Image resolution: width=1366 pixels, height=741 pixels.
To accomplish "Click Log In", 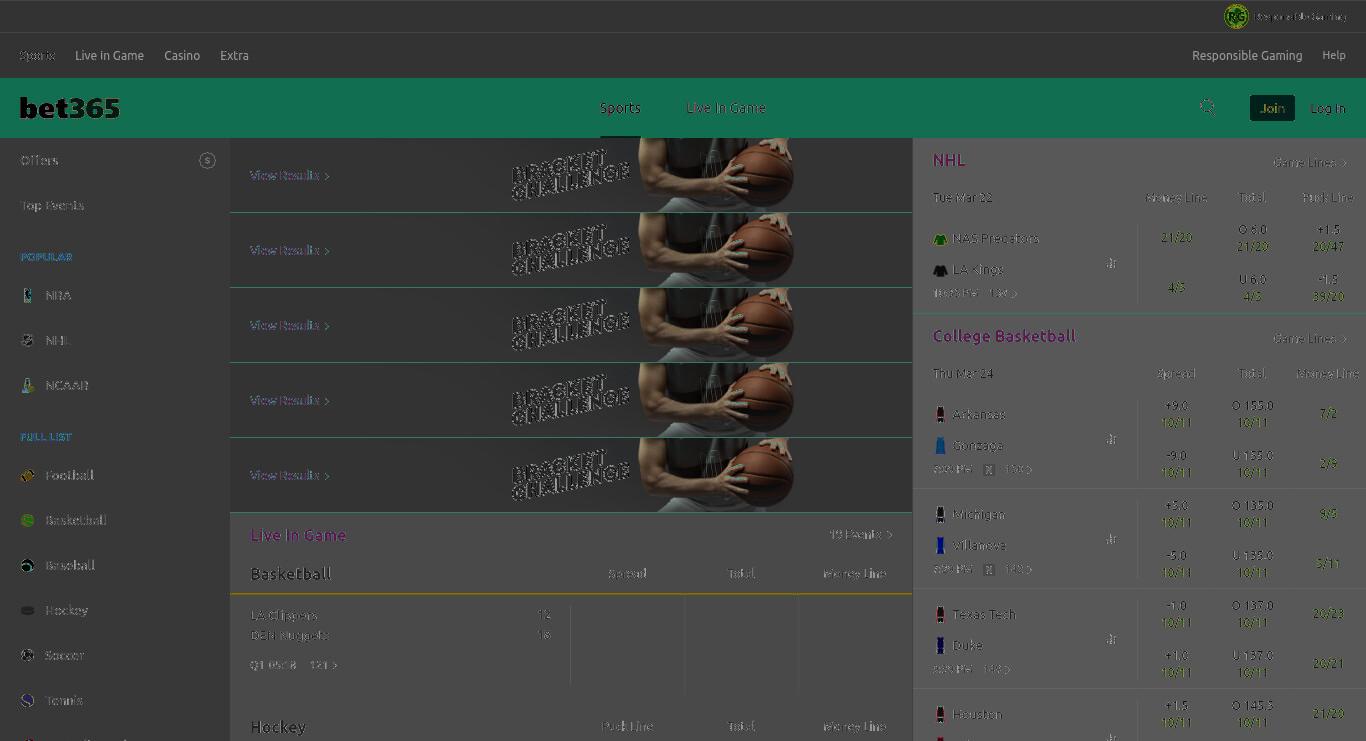I will (1328, 108).
